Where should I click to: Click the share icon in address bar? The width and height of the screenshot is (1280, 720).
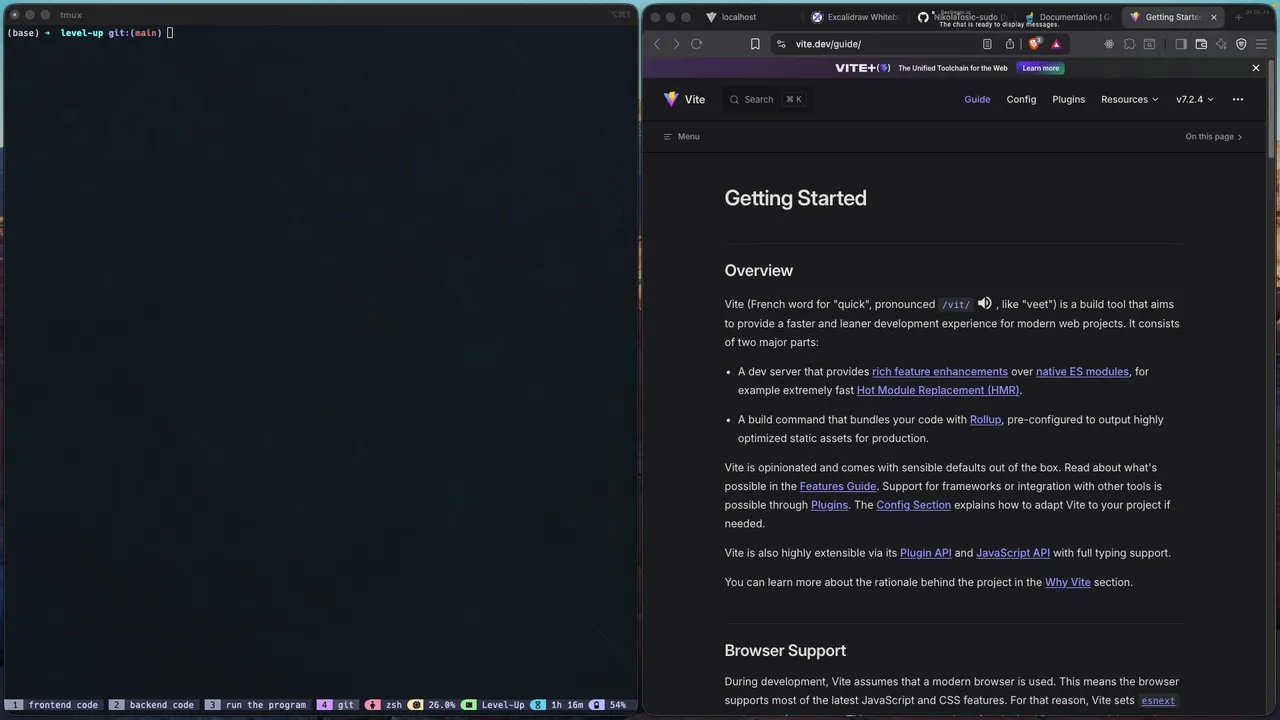pyautogui.click(x=1010, y=44)
